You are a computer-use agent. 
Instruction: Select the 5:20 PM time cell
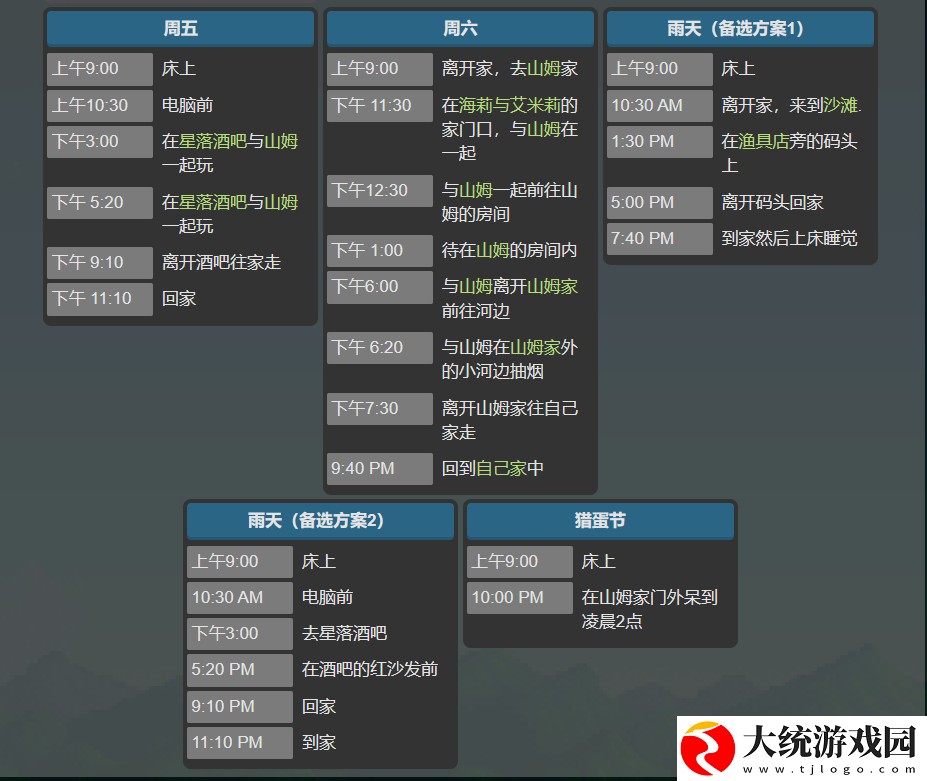[240, 669]
